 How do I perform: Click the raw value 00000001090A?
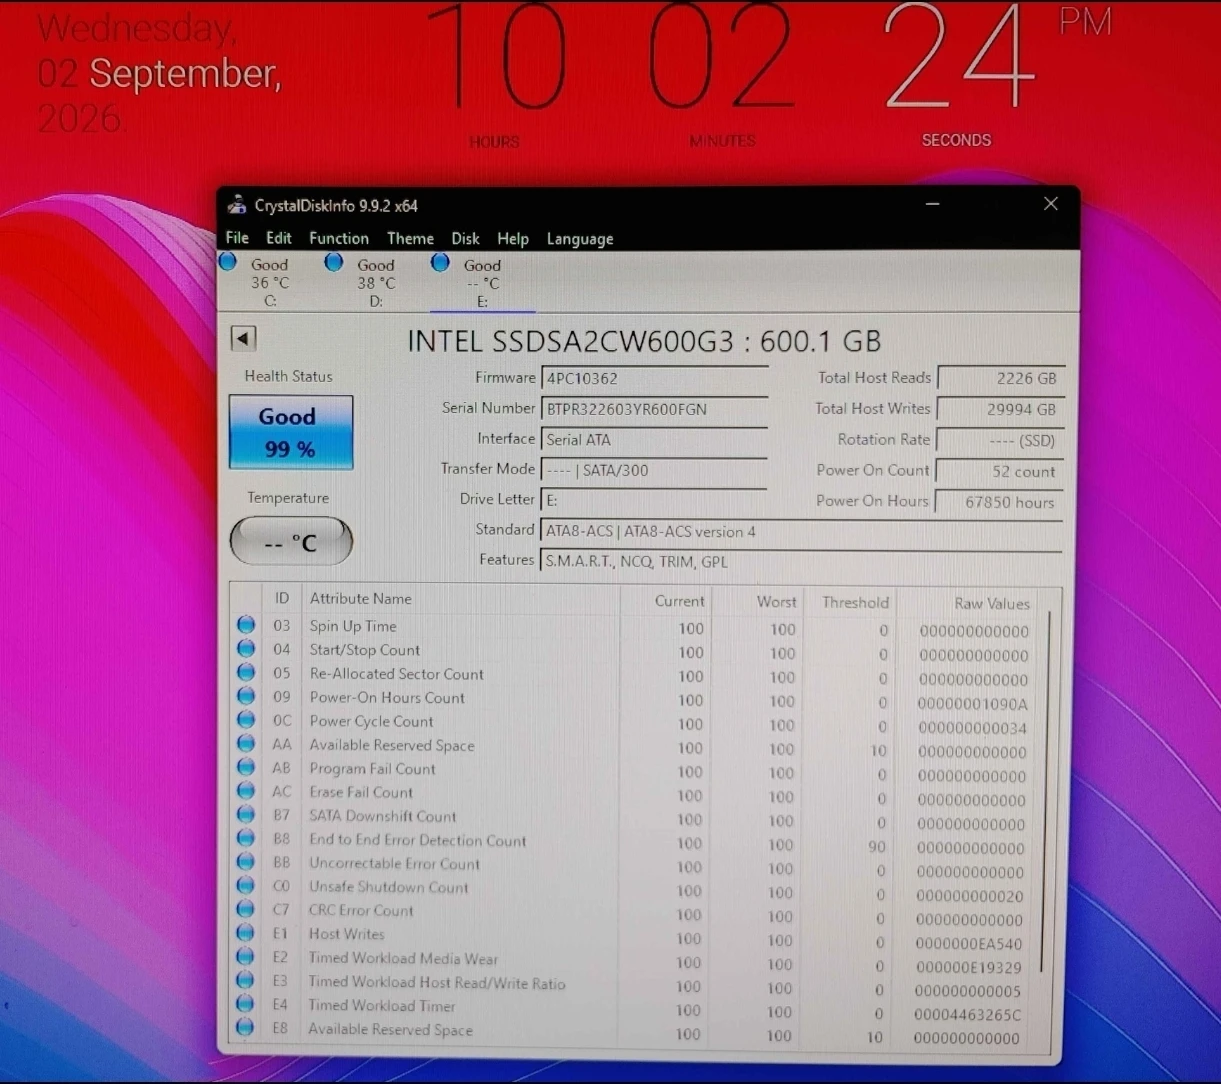point(972,704)
